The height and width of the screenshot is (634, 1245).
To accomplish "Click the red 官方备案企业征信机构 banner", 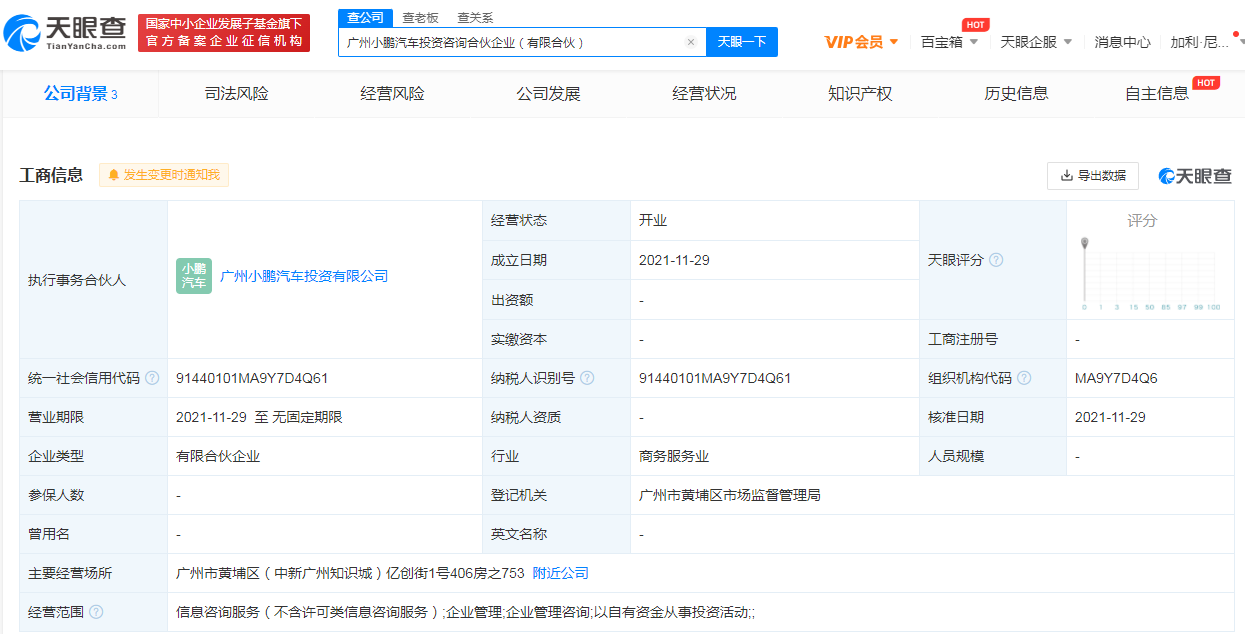I will coord(224,33).
